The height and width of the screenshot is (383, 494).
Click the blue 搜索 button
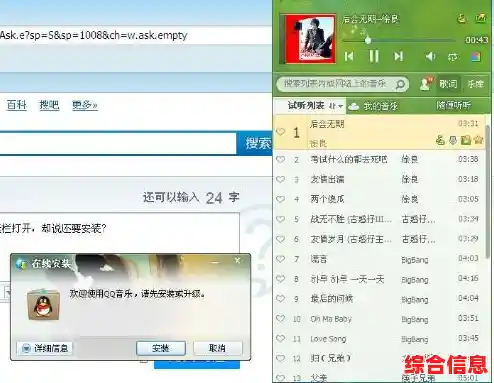pos(255,144)
